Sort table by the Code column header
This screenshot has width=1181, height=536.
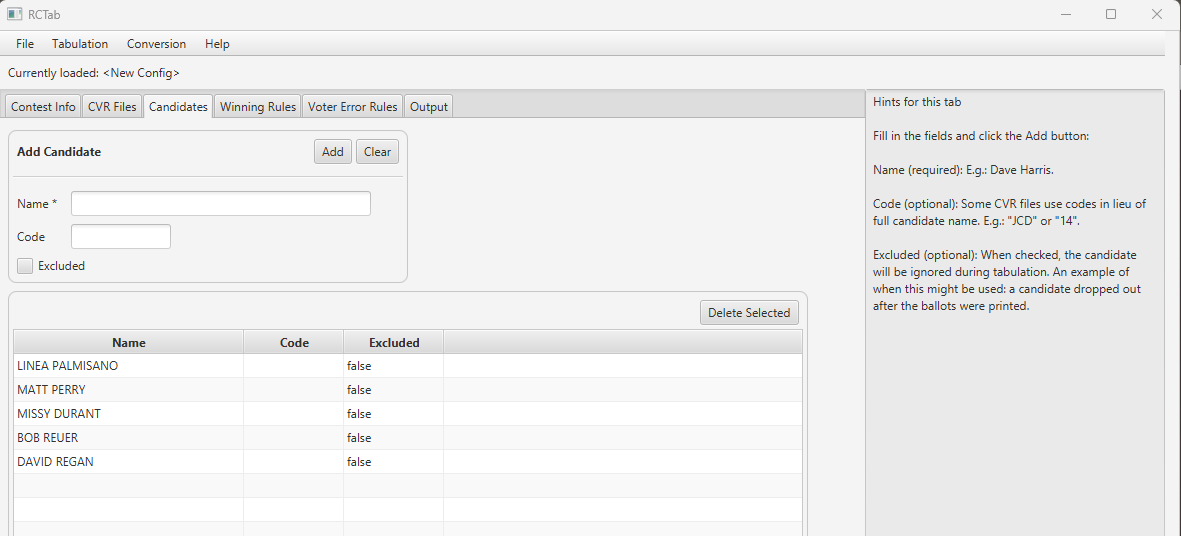tap(294, 342)
